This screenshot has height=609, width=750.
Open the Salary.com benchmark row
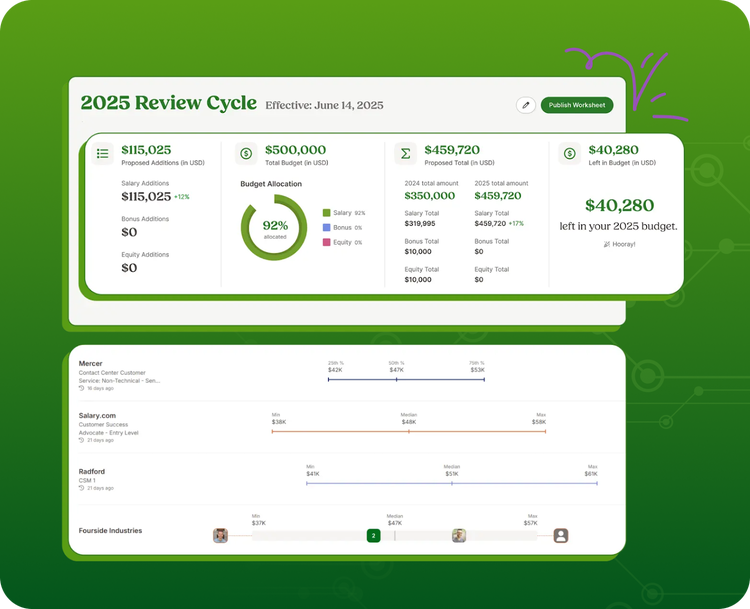click(x=98, y=415)
